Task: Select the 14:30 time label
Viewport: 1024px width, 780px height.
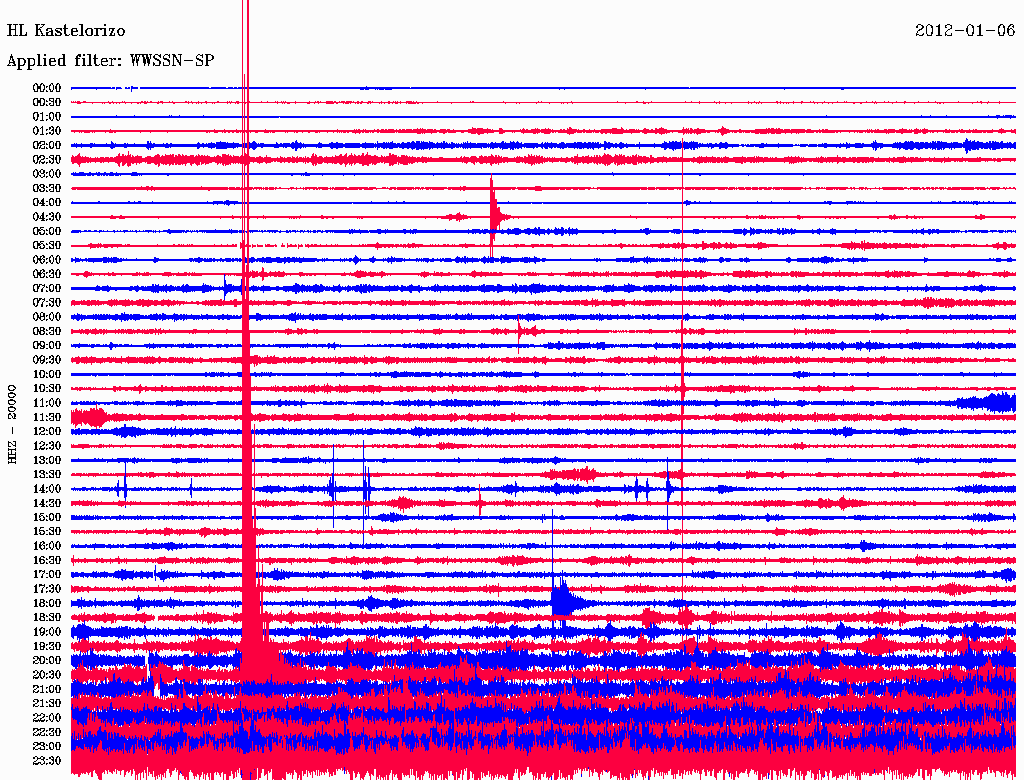Action: point(47,503)
